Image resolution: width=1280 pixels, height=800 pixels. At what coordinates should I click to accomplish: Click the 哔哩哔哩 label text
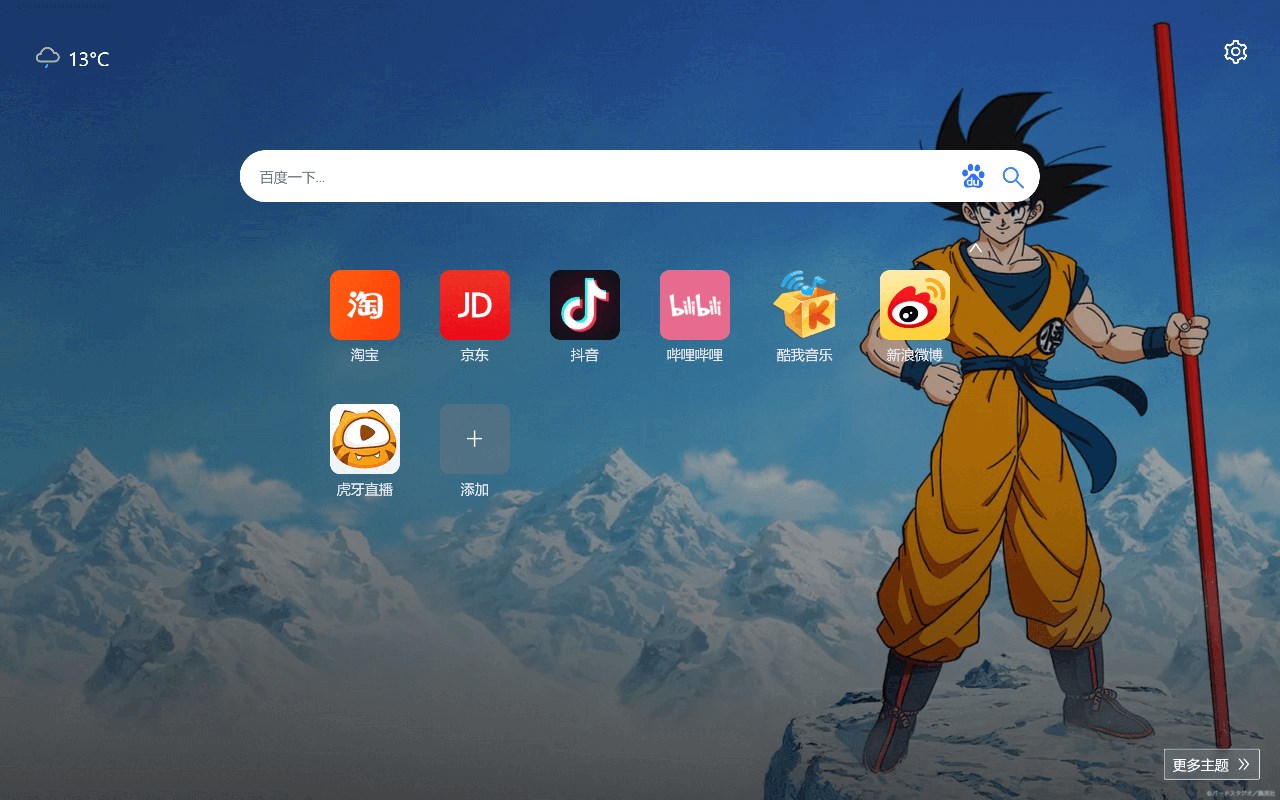tap(695, 355)
